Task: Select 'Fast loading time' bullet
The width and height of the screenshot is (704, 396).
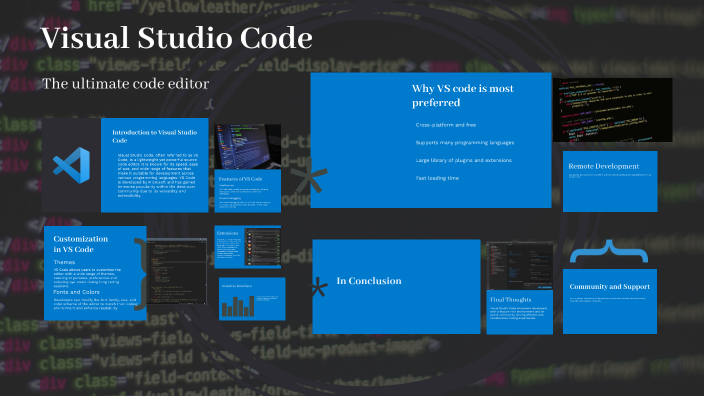Action: [x=437, y=178]
